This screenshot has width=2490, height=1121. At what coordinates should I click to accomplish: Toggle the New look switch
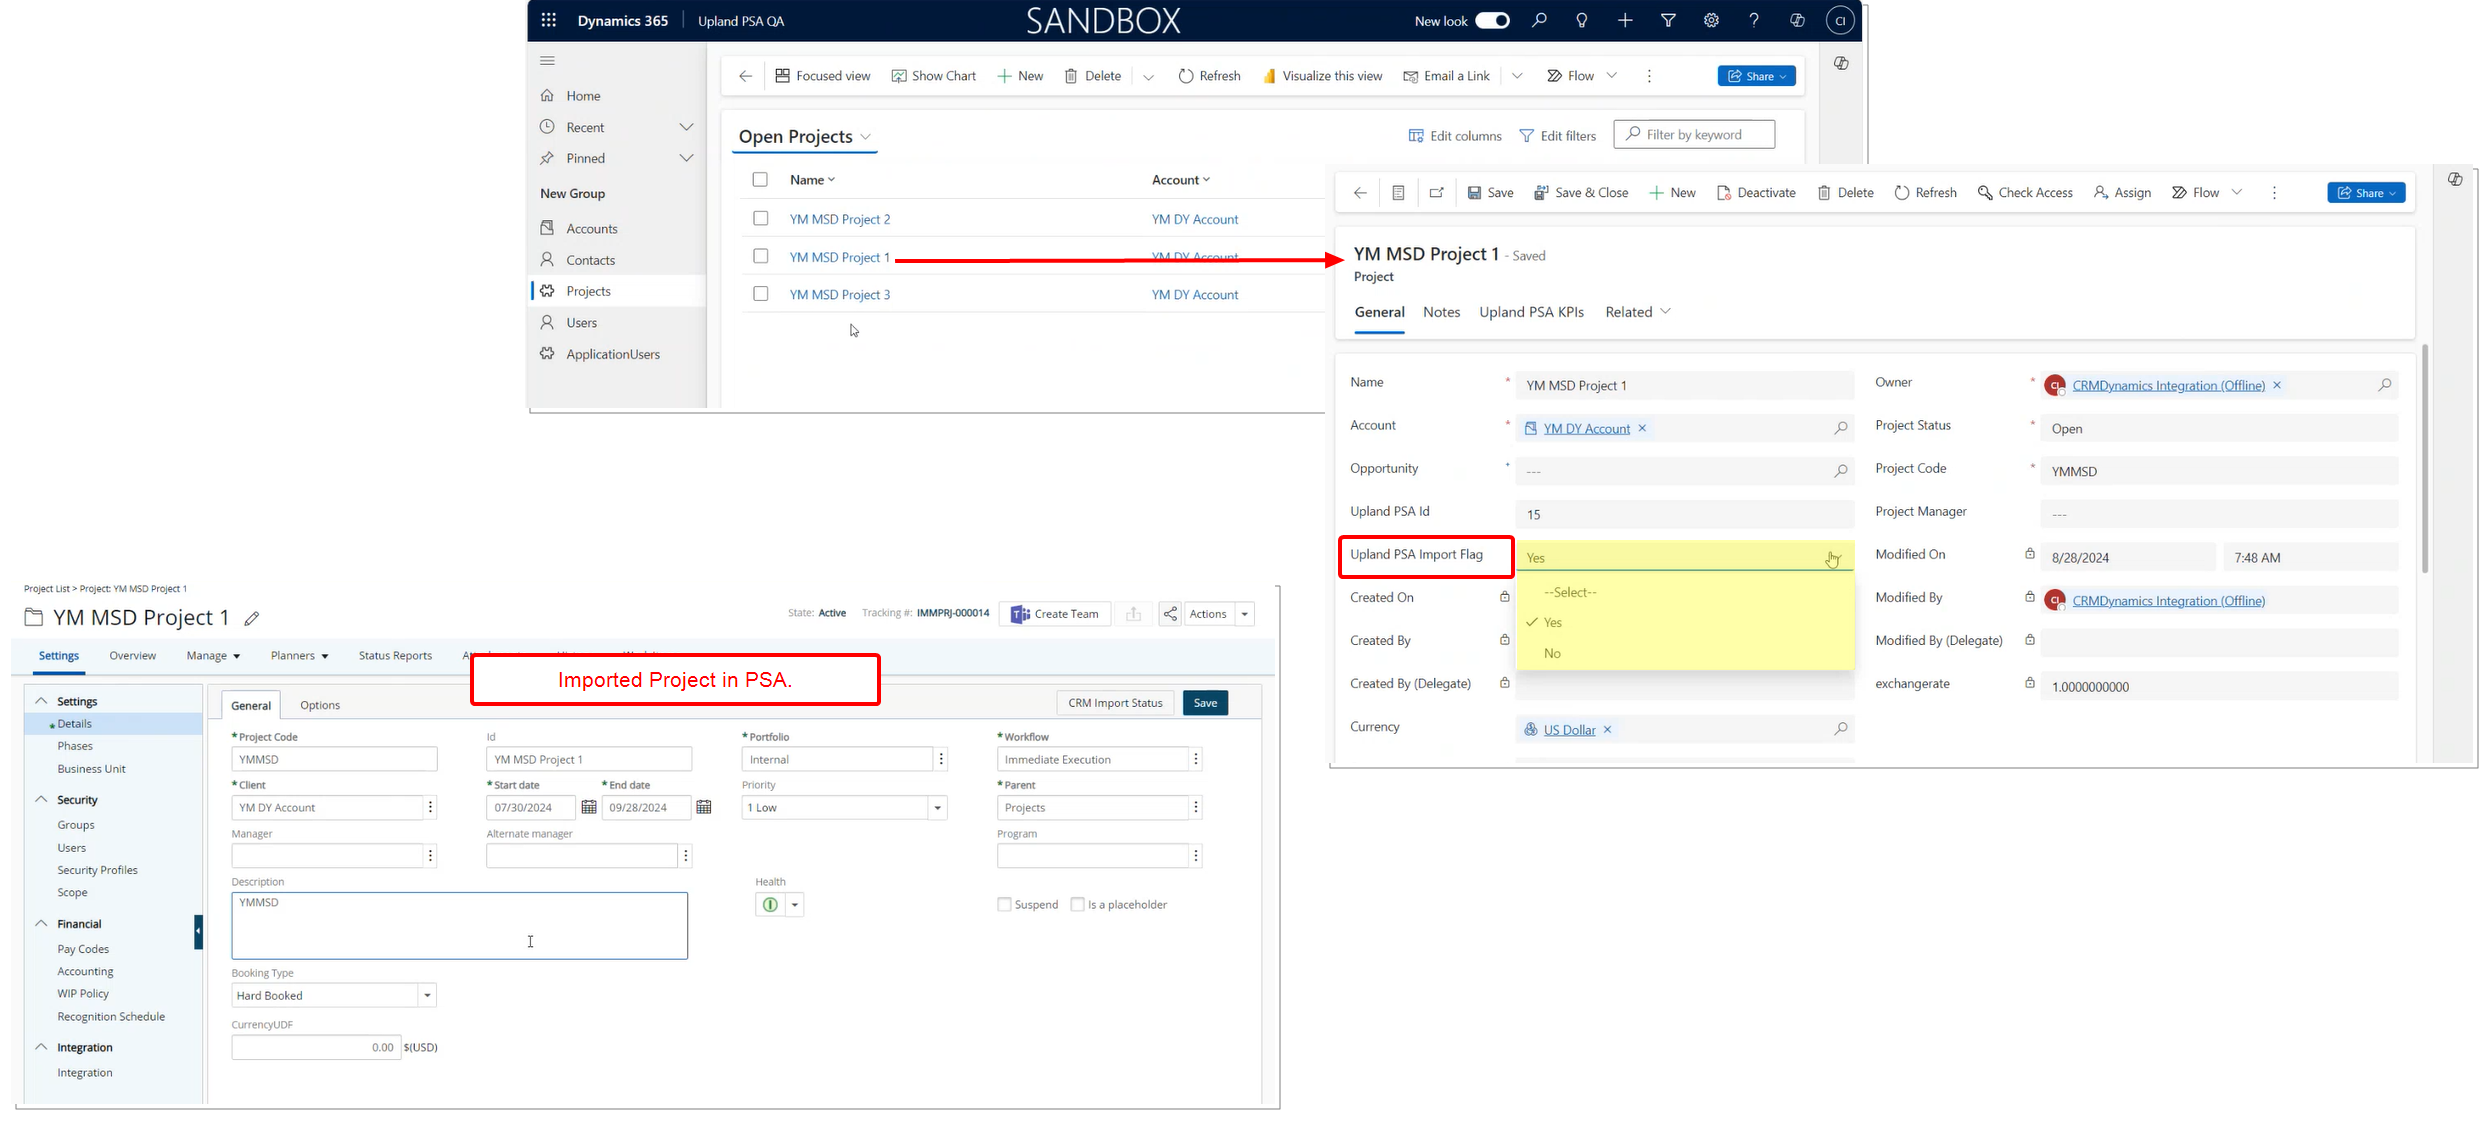click(x=1492, y=21)
